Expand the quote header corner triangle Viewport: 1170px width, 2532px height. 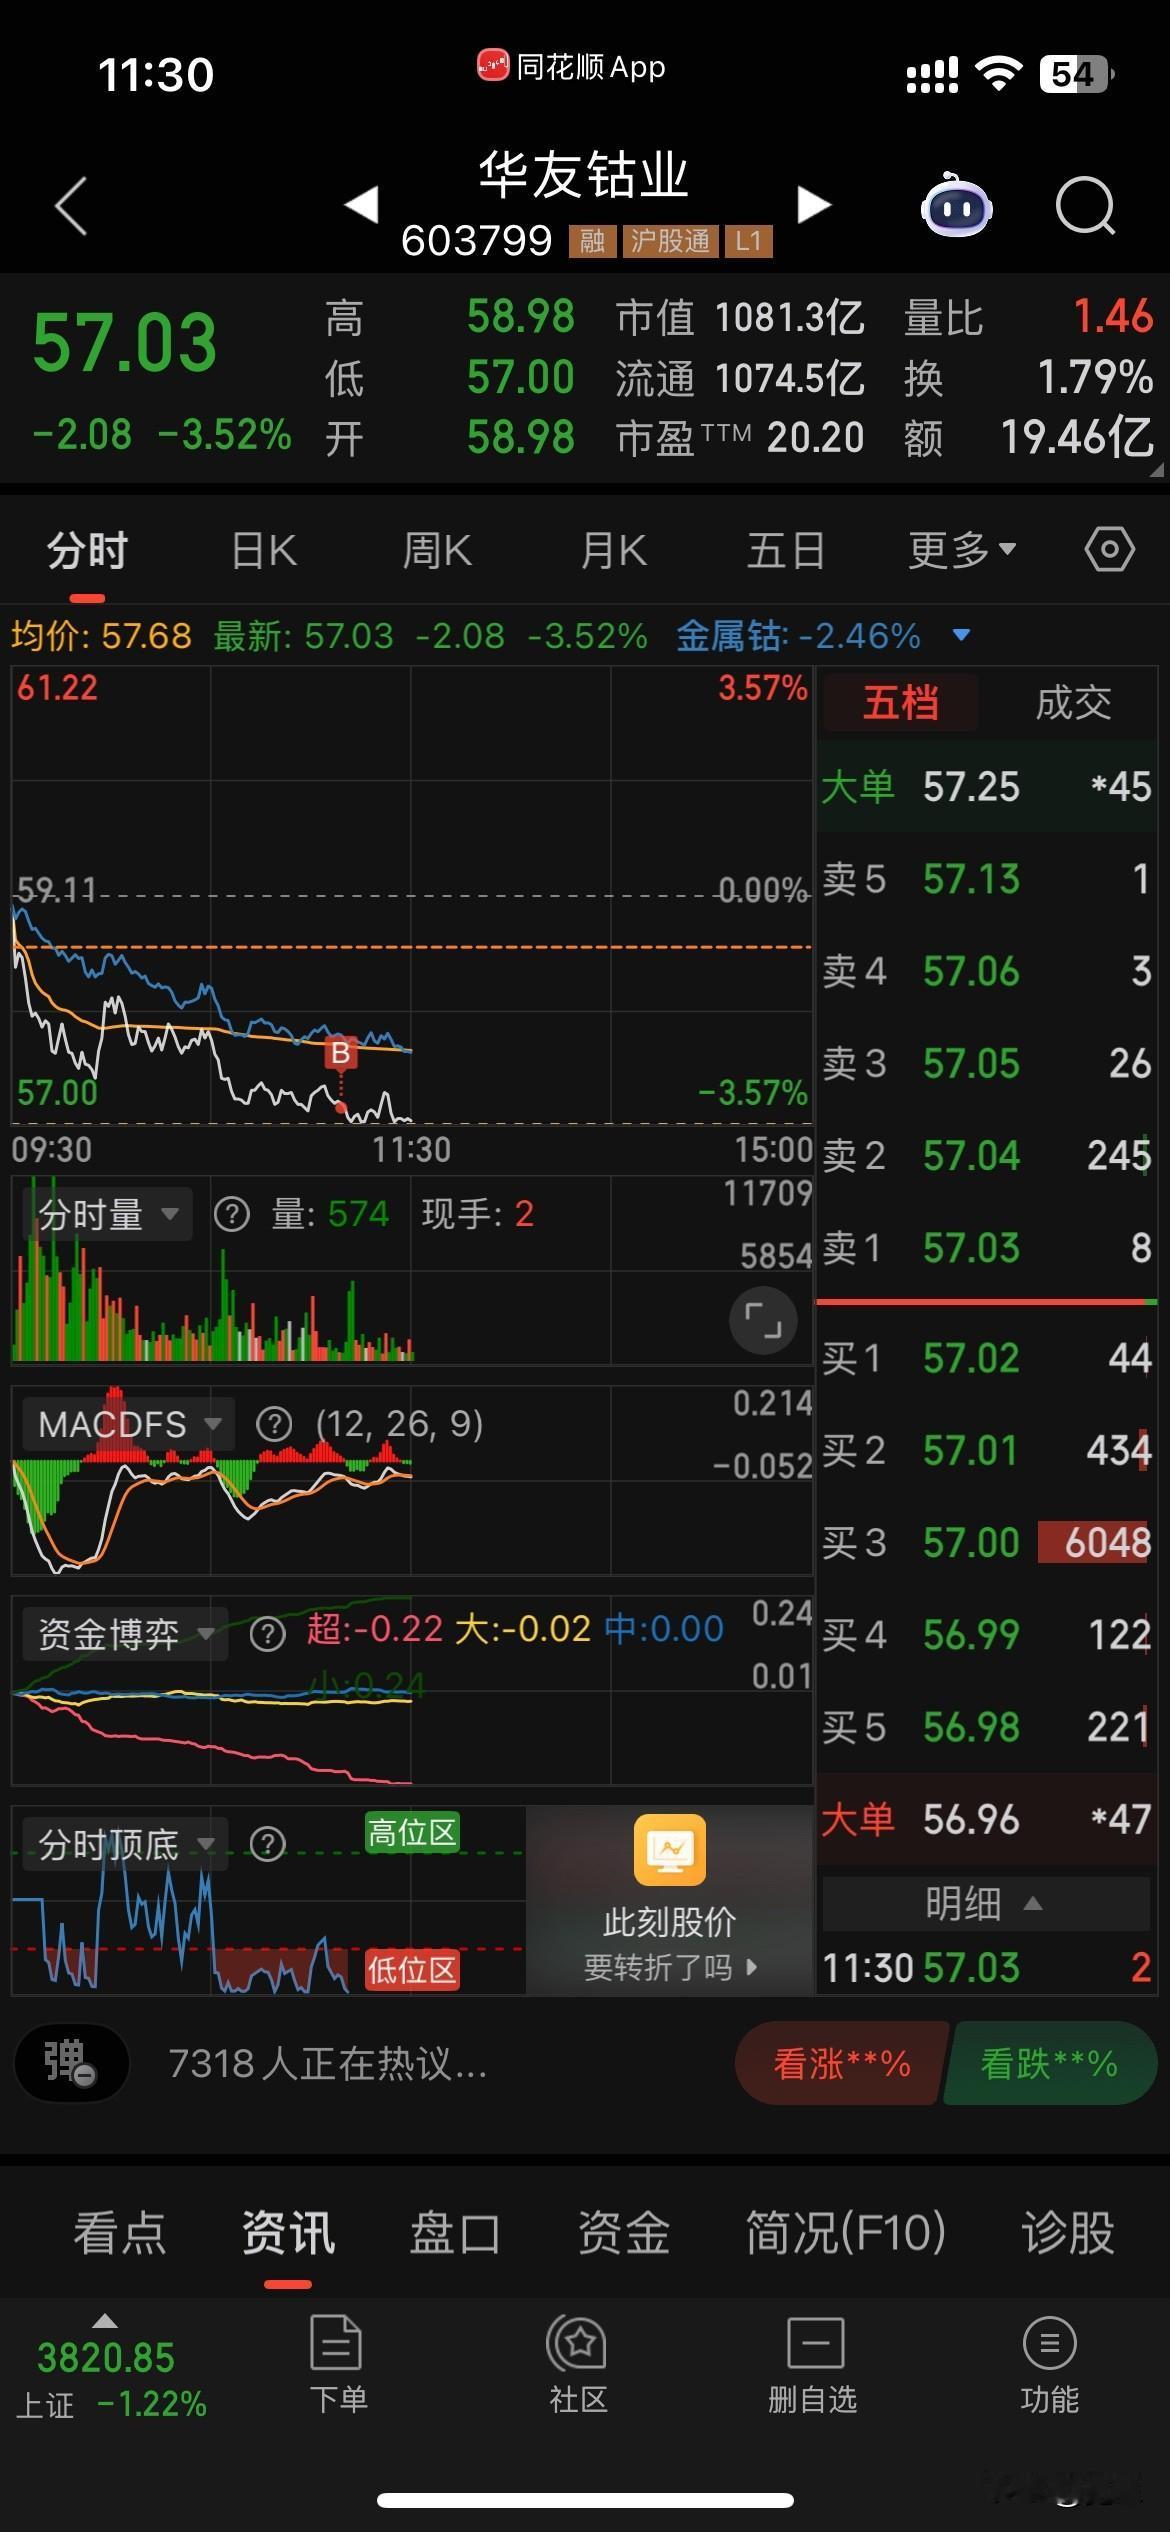[x=1156, y=469]
